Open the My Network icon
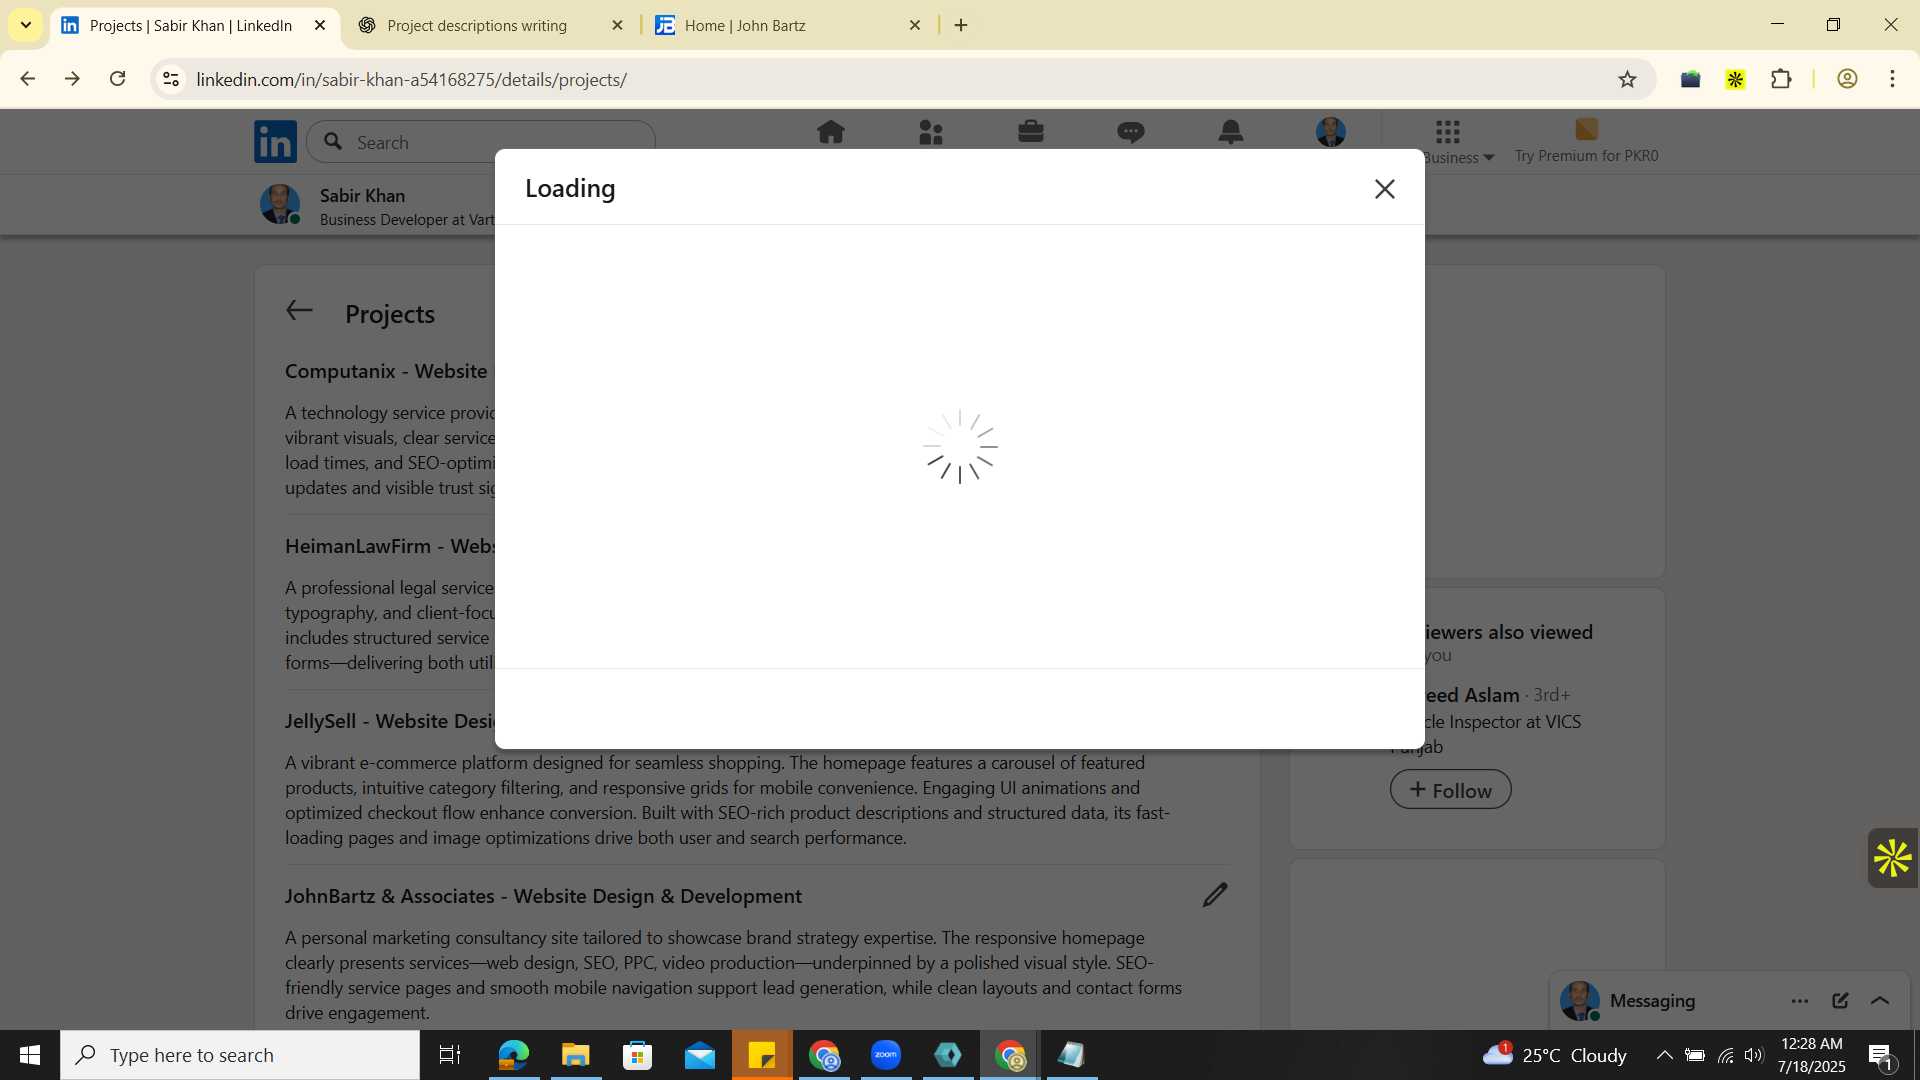 pos(931,132)
